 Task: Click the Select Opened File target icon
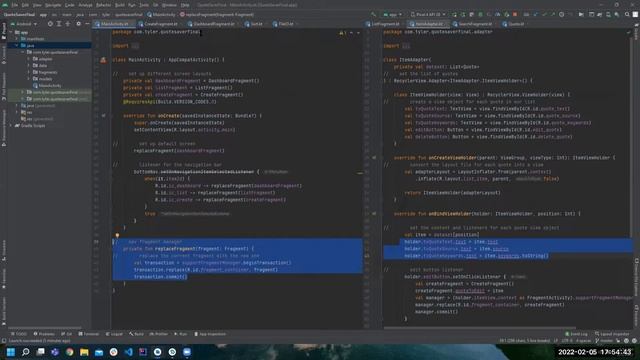(x=50, y=24)
